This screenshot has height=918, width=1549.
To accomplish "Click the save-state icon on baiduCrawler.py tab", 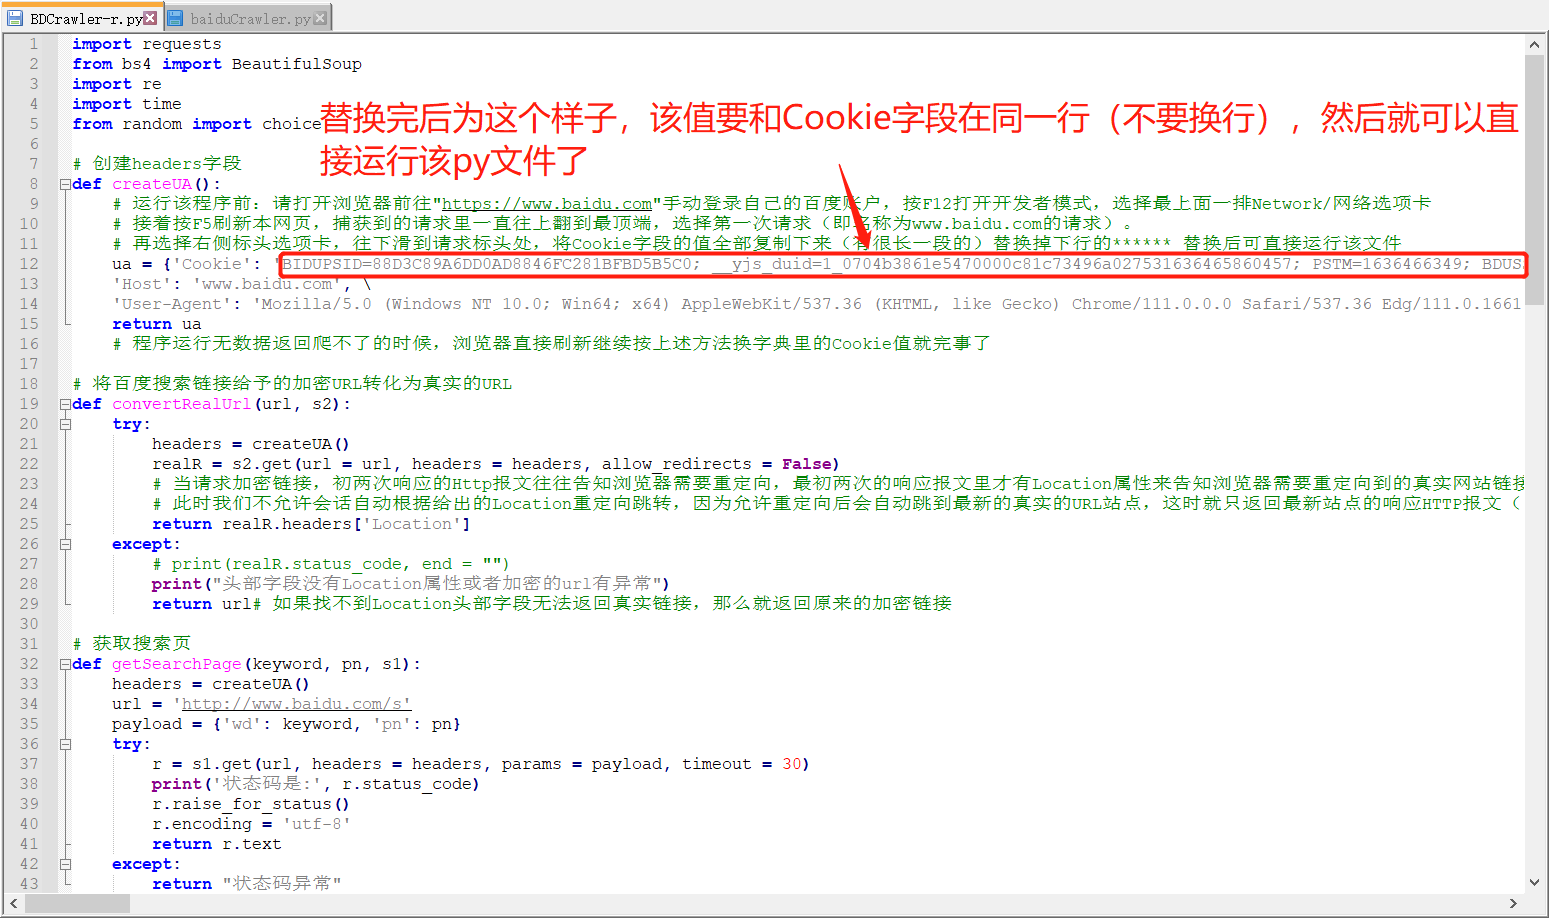I will [175, 18].
